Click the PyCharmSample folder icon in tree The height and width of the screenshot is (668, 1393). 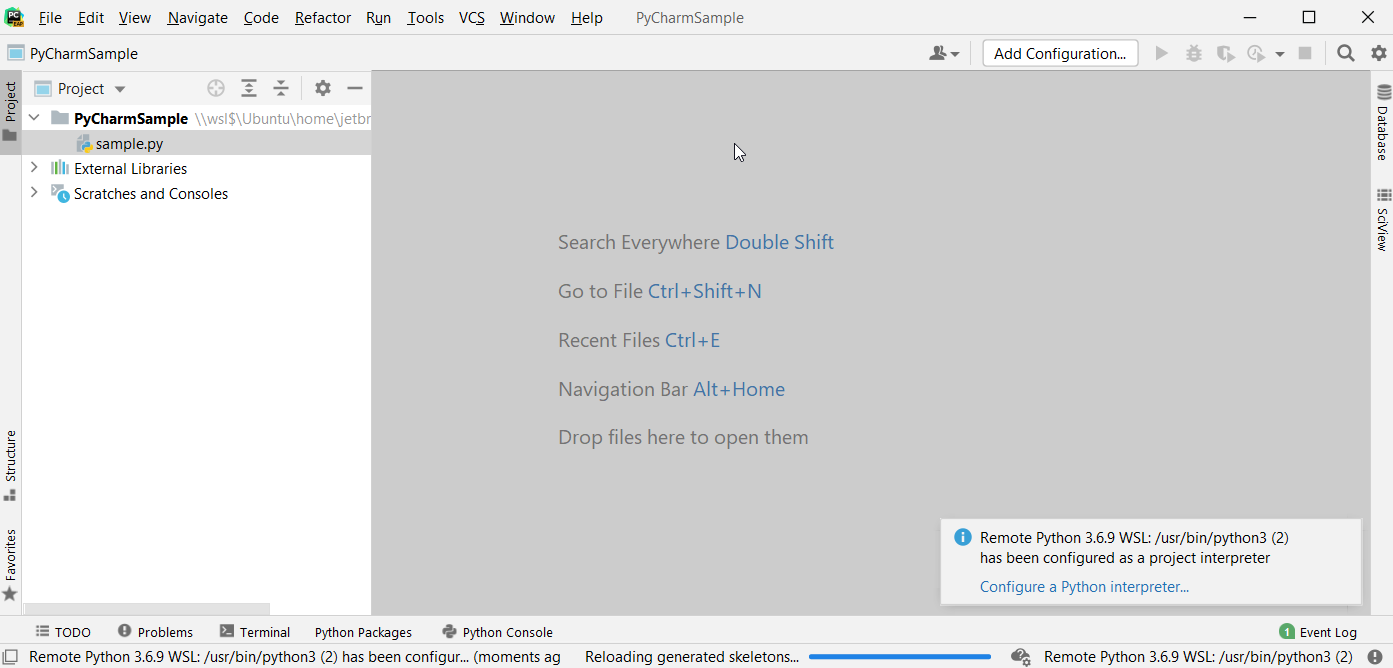[x=60, y=118]
